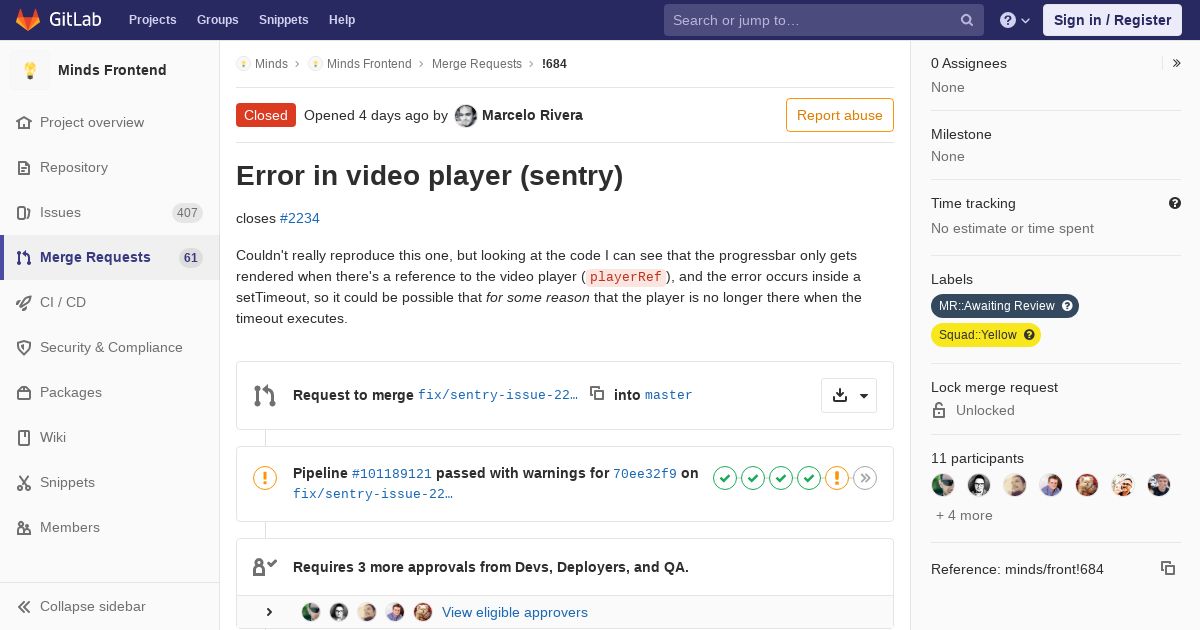This screenshot has height=630, width=1200.
Task: Collapse the sidebar
Action: coord(109,606)
